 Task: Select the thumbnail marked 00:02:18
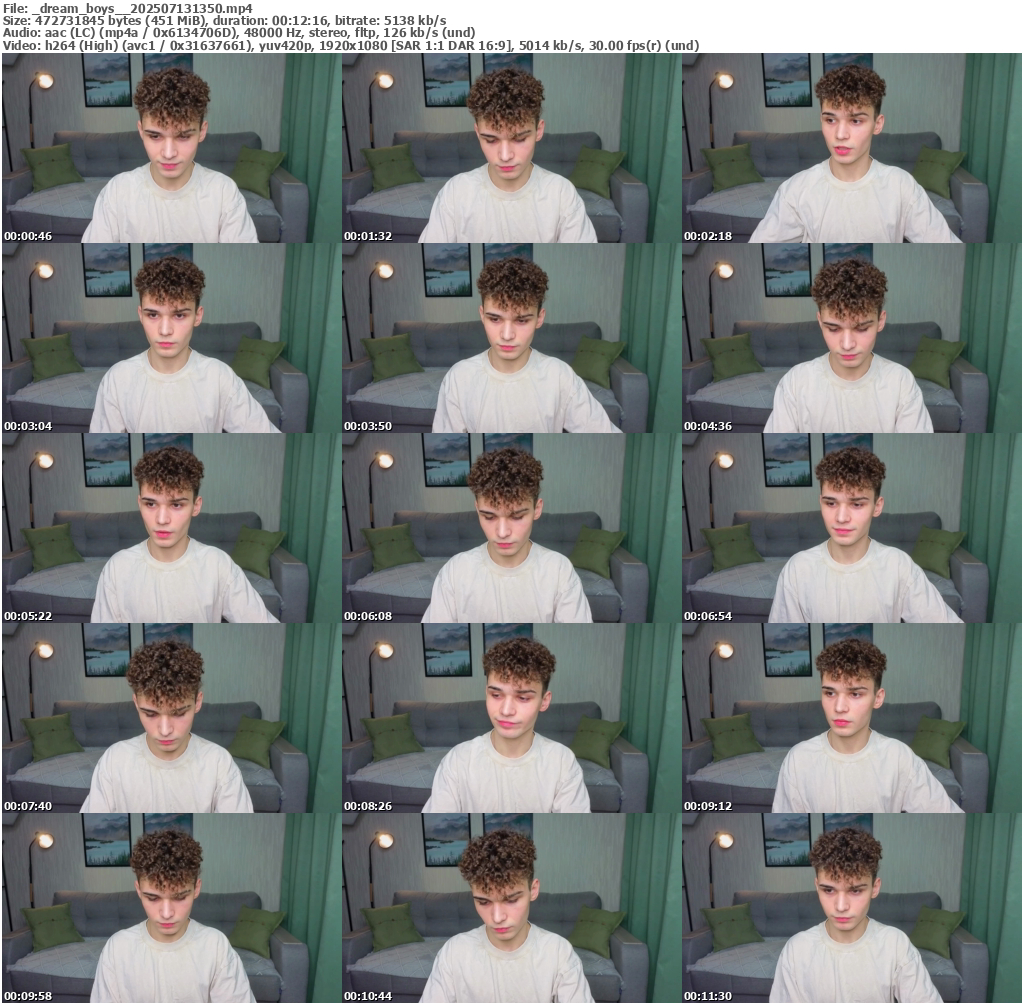(851, 148)
